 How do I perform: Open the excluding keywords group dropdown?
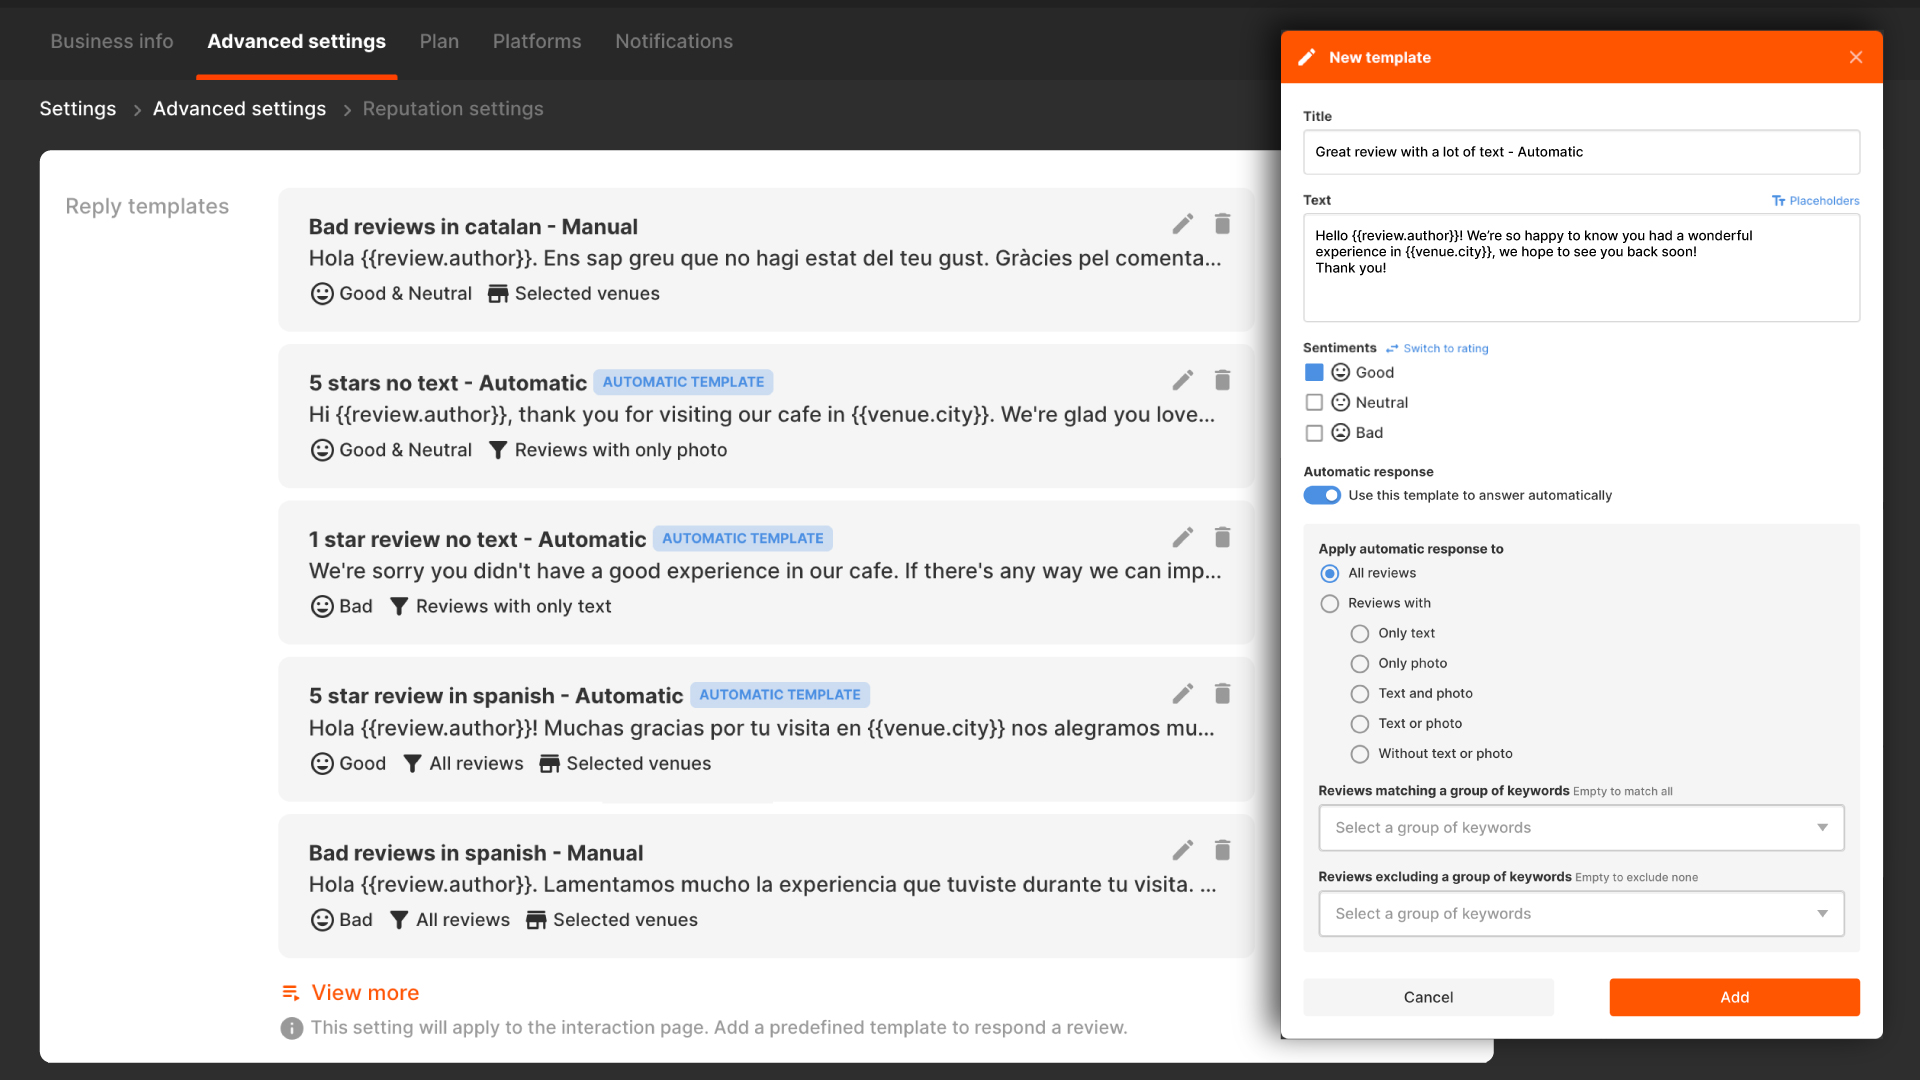click(1581, 914)
